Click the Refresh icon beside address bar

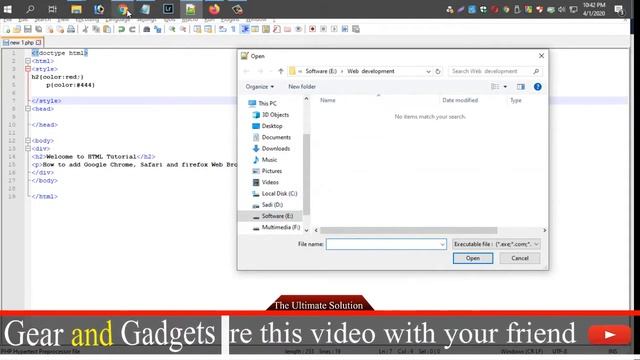coord(438,71)
